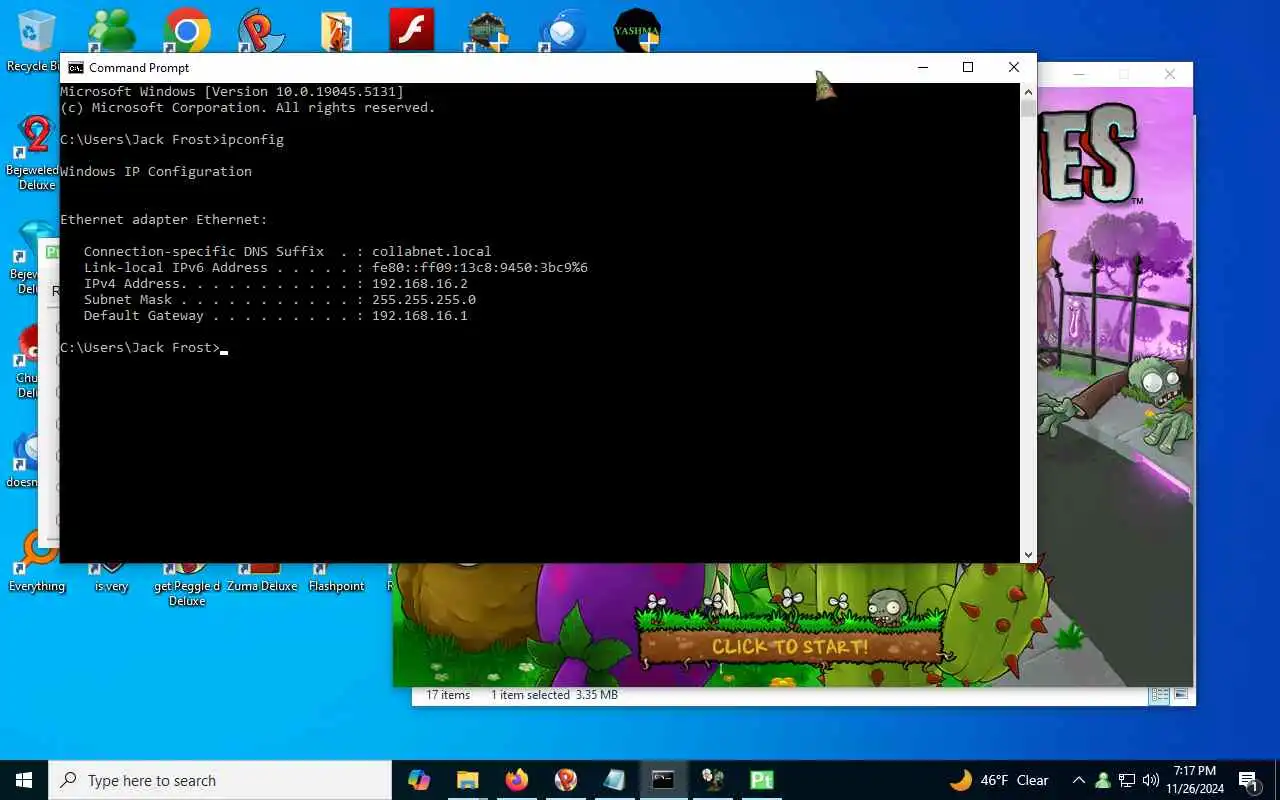Click the '1 item selected 3.35 MB' status text
The image size is (1280, 800).
coord(554,695)
